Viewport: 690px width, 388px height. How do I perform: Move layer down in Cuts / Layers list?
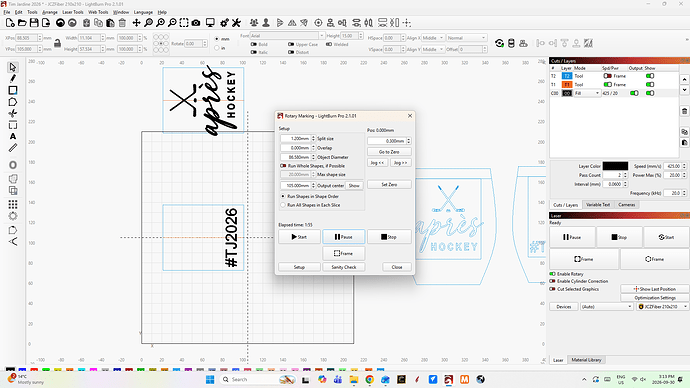pyautogui.click(x=684, y=90)
